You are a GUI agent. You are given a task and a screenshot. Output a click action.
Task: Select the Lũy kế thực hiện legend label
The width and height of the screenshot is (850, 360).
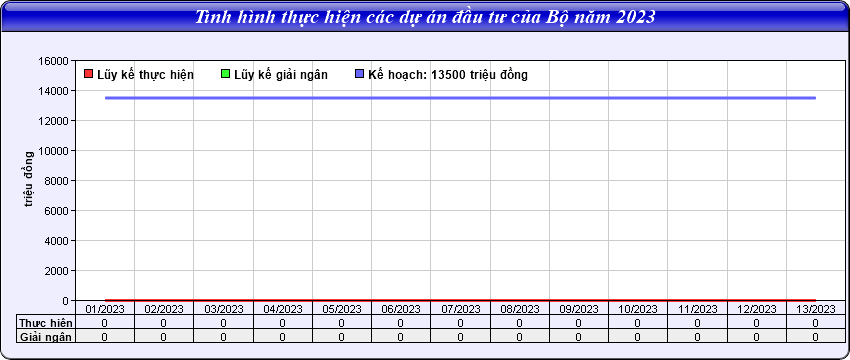point(145,75)
